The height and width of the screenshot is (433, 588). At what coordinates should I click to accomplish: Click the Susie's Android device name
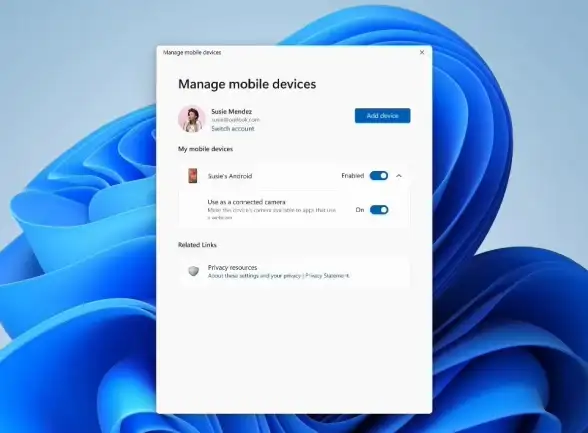[230, 176]
